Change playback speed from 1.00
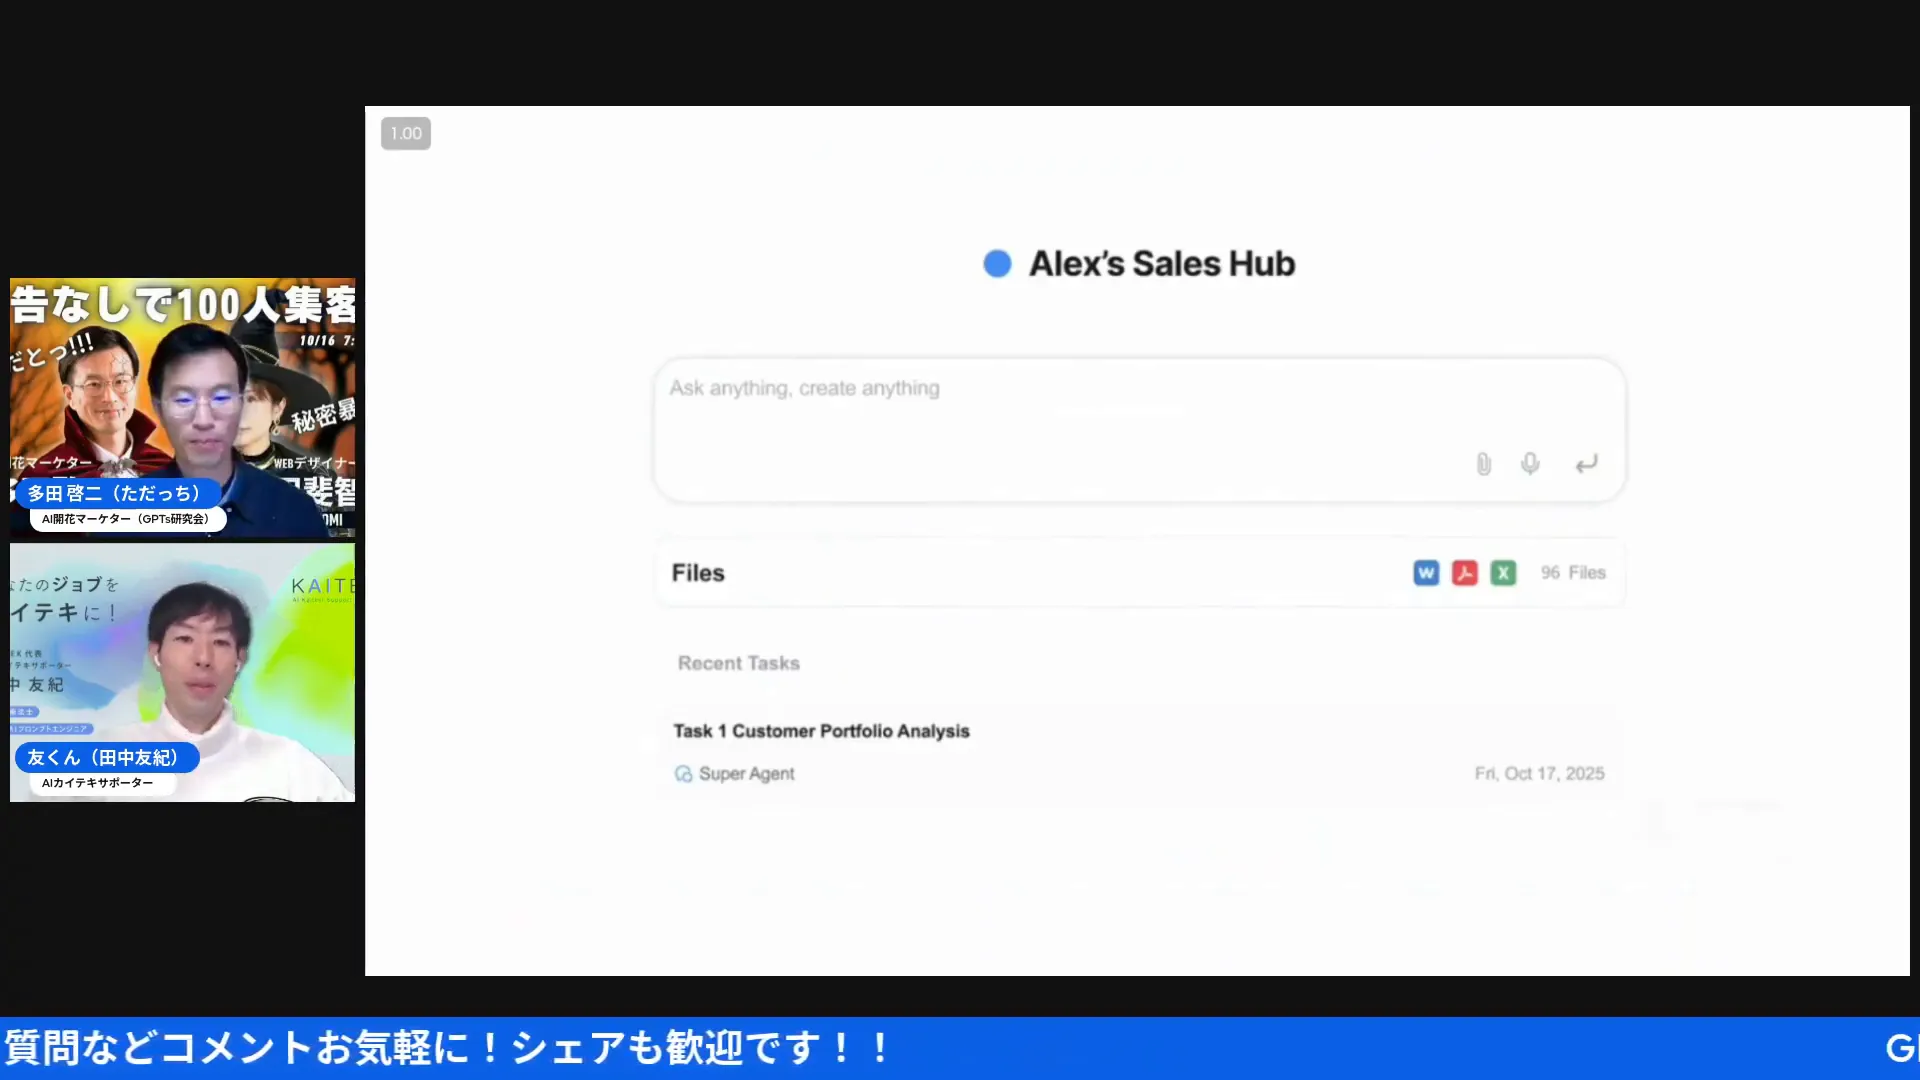 (405, 133)
